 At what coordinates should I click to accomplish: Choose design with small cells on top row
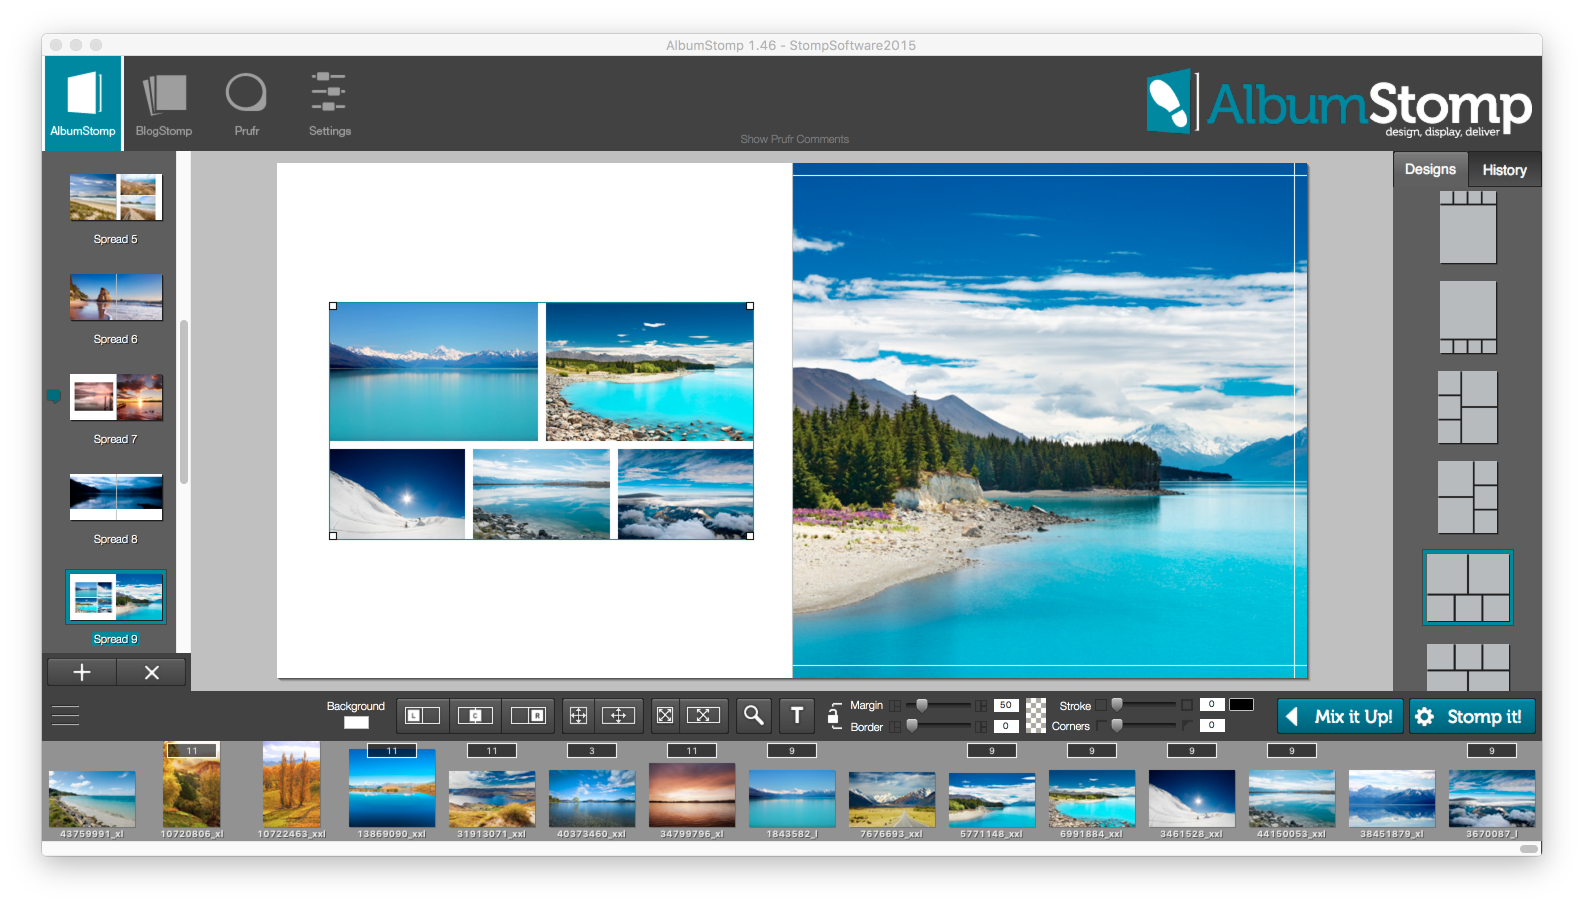(1468, 227)
